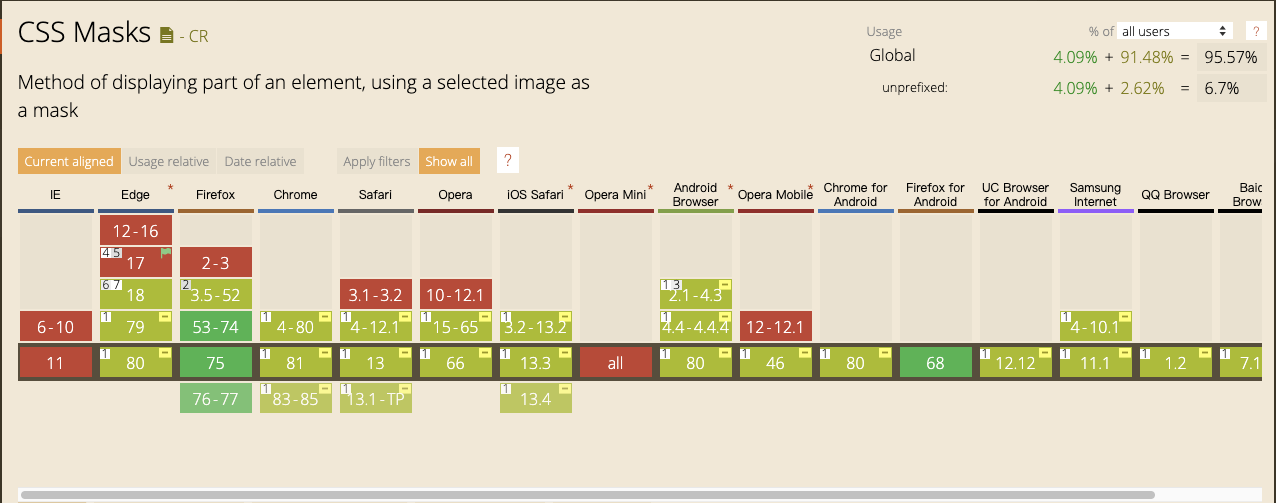Click the green Firefox 75 support cell

pos(215,363)
